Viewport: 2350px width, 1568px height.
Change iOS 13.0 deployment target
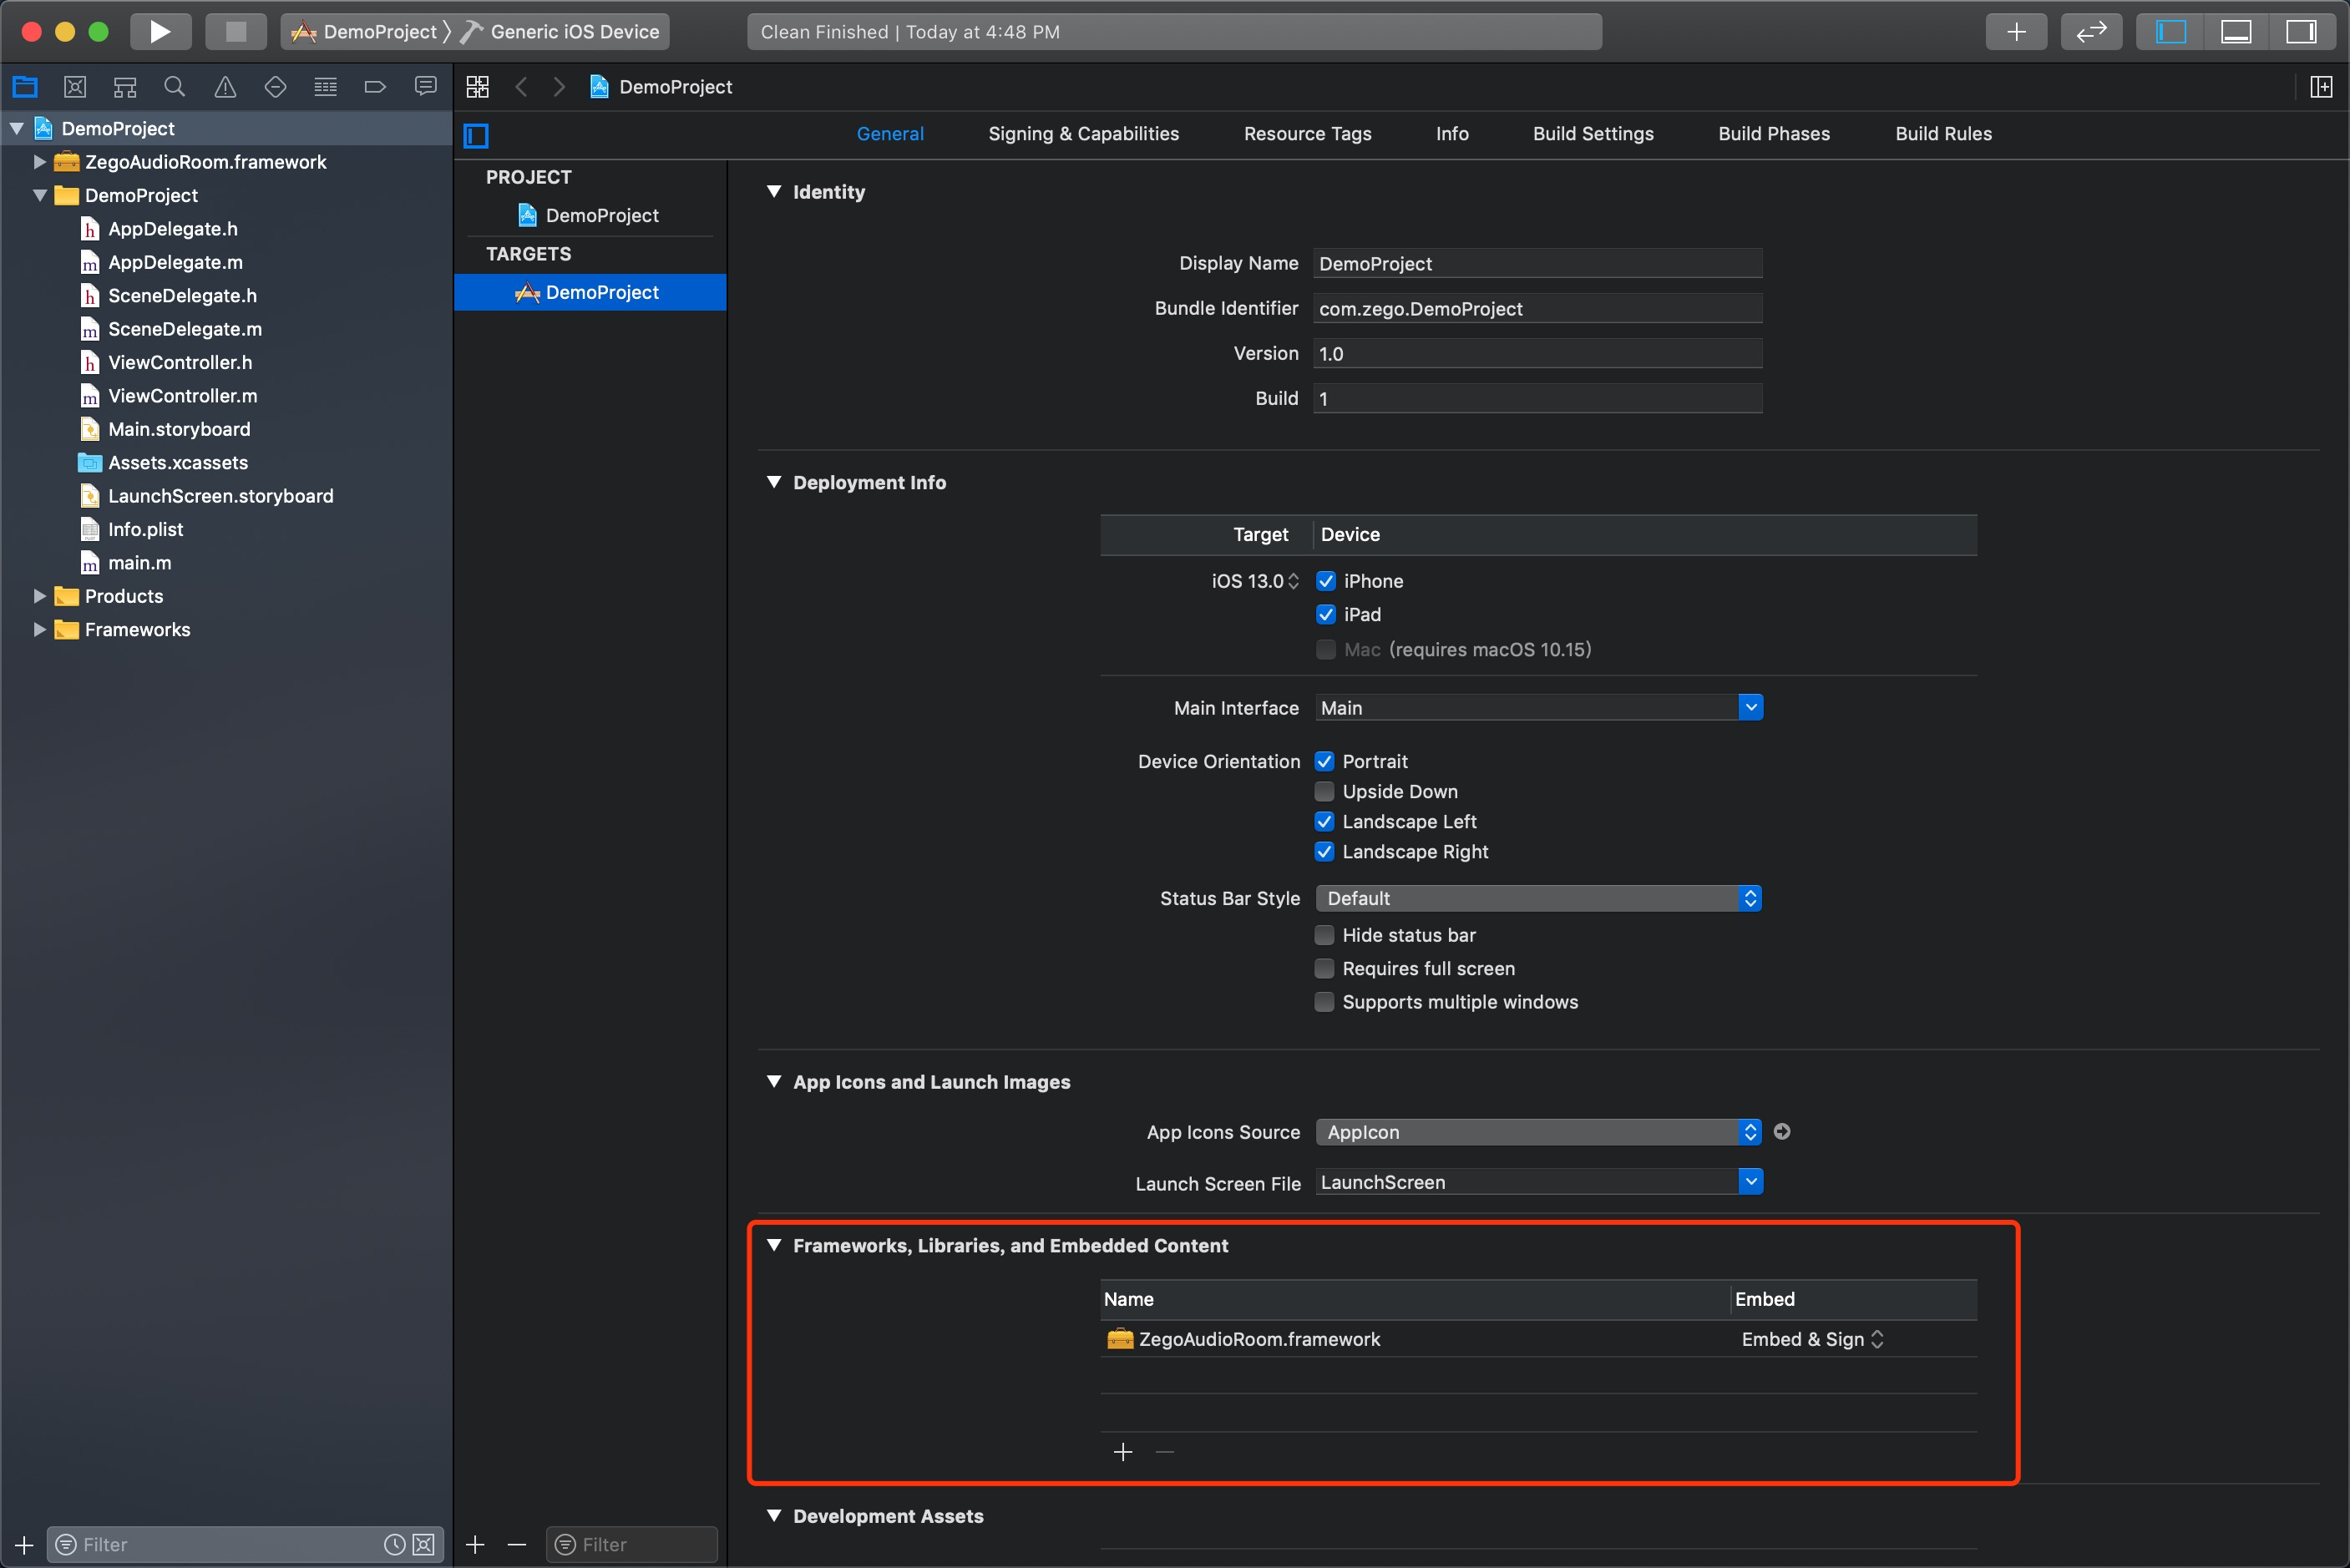coord(1255,581)
